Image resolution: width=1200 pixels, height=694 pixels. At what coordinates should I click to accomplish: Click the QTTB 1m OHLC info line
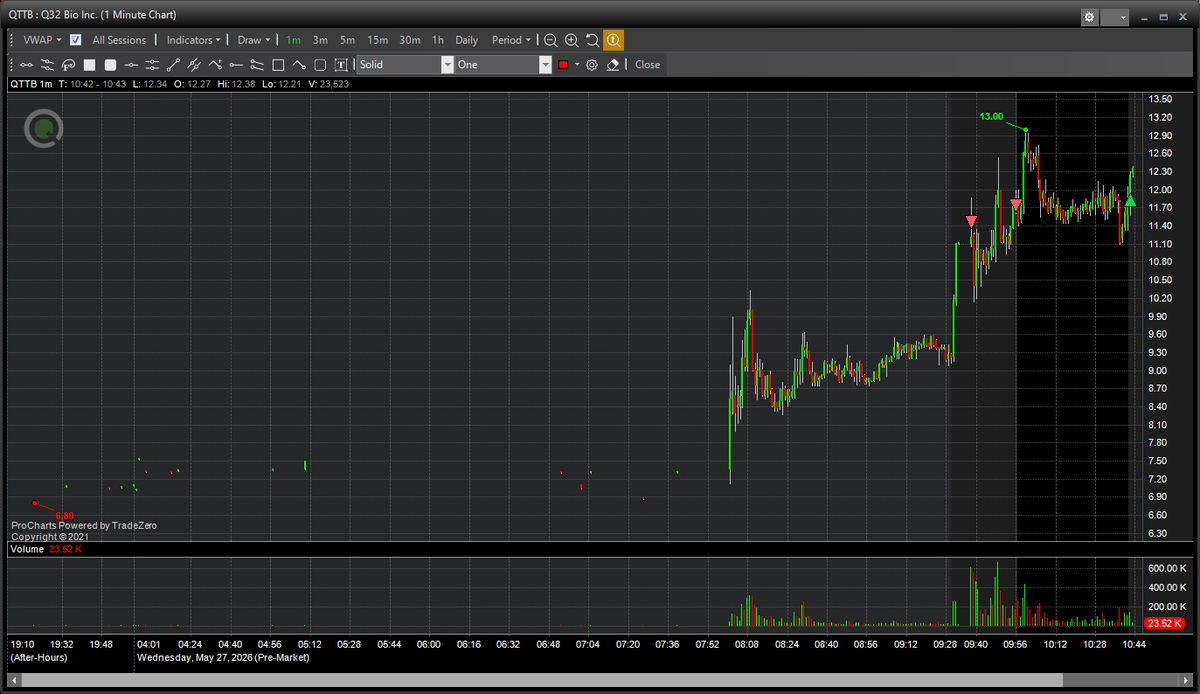(x=179, y=84)
